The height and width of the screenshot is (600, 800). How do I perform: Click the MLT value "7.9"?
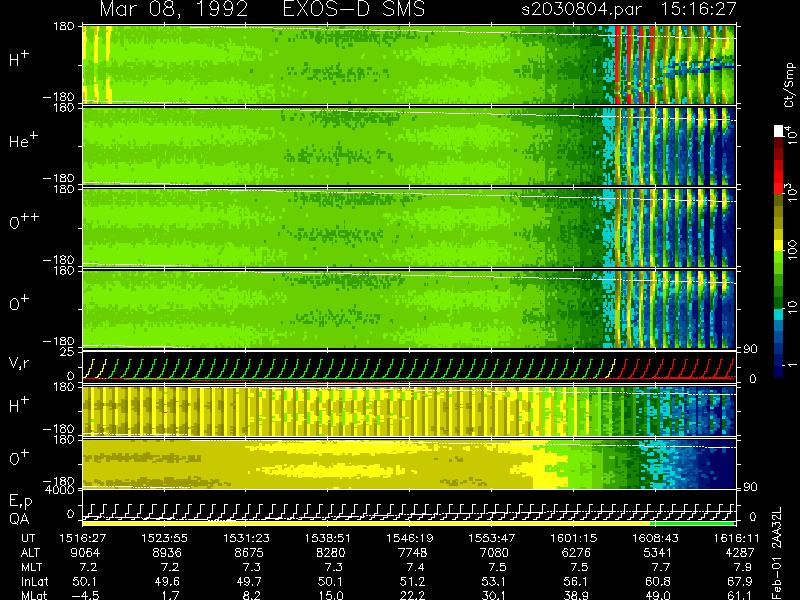tap(742, 567)
